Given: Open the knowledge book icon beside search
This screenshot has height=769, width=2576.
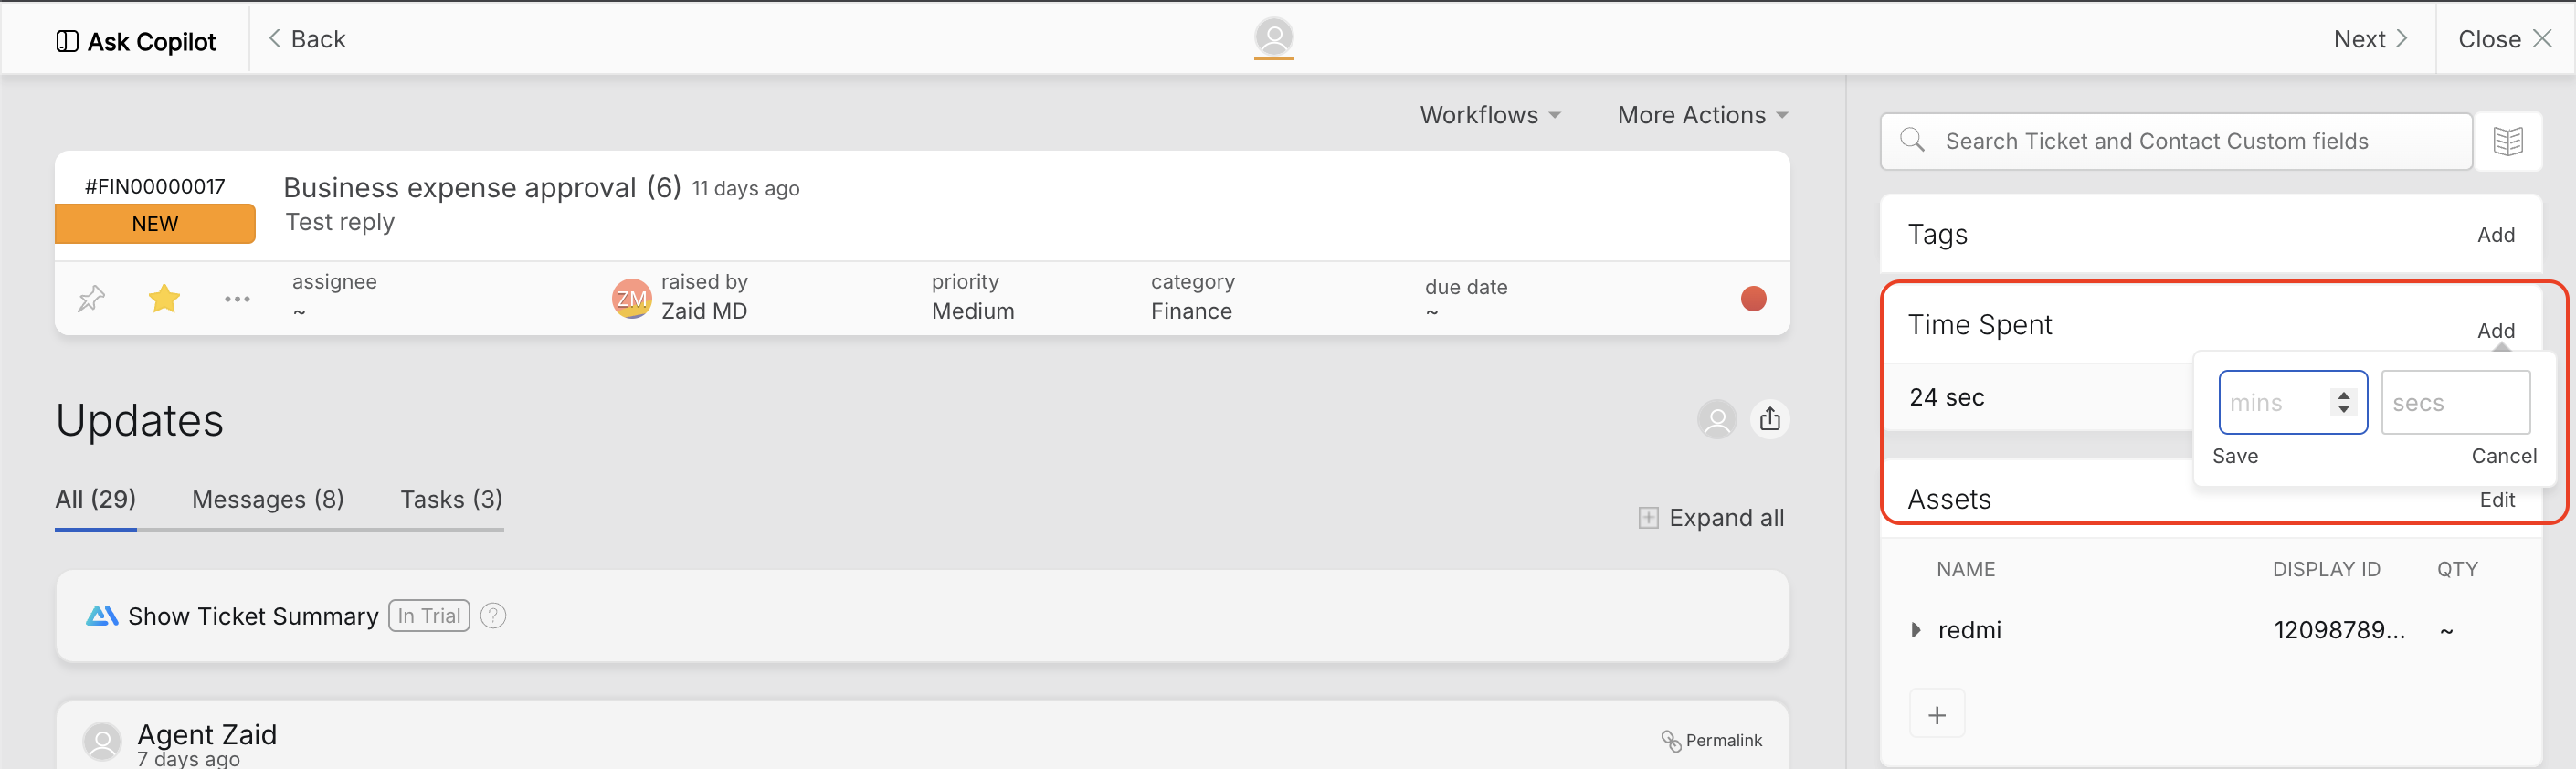Looking at the screenshot, I should pyautogui.click(x=2508, y=141).
